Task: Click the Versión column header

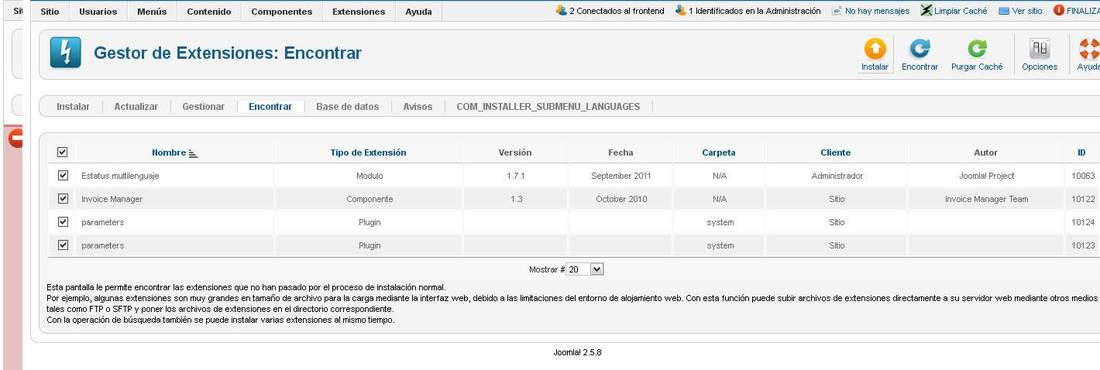Action: coord(515,152)
